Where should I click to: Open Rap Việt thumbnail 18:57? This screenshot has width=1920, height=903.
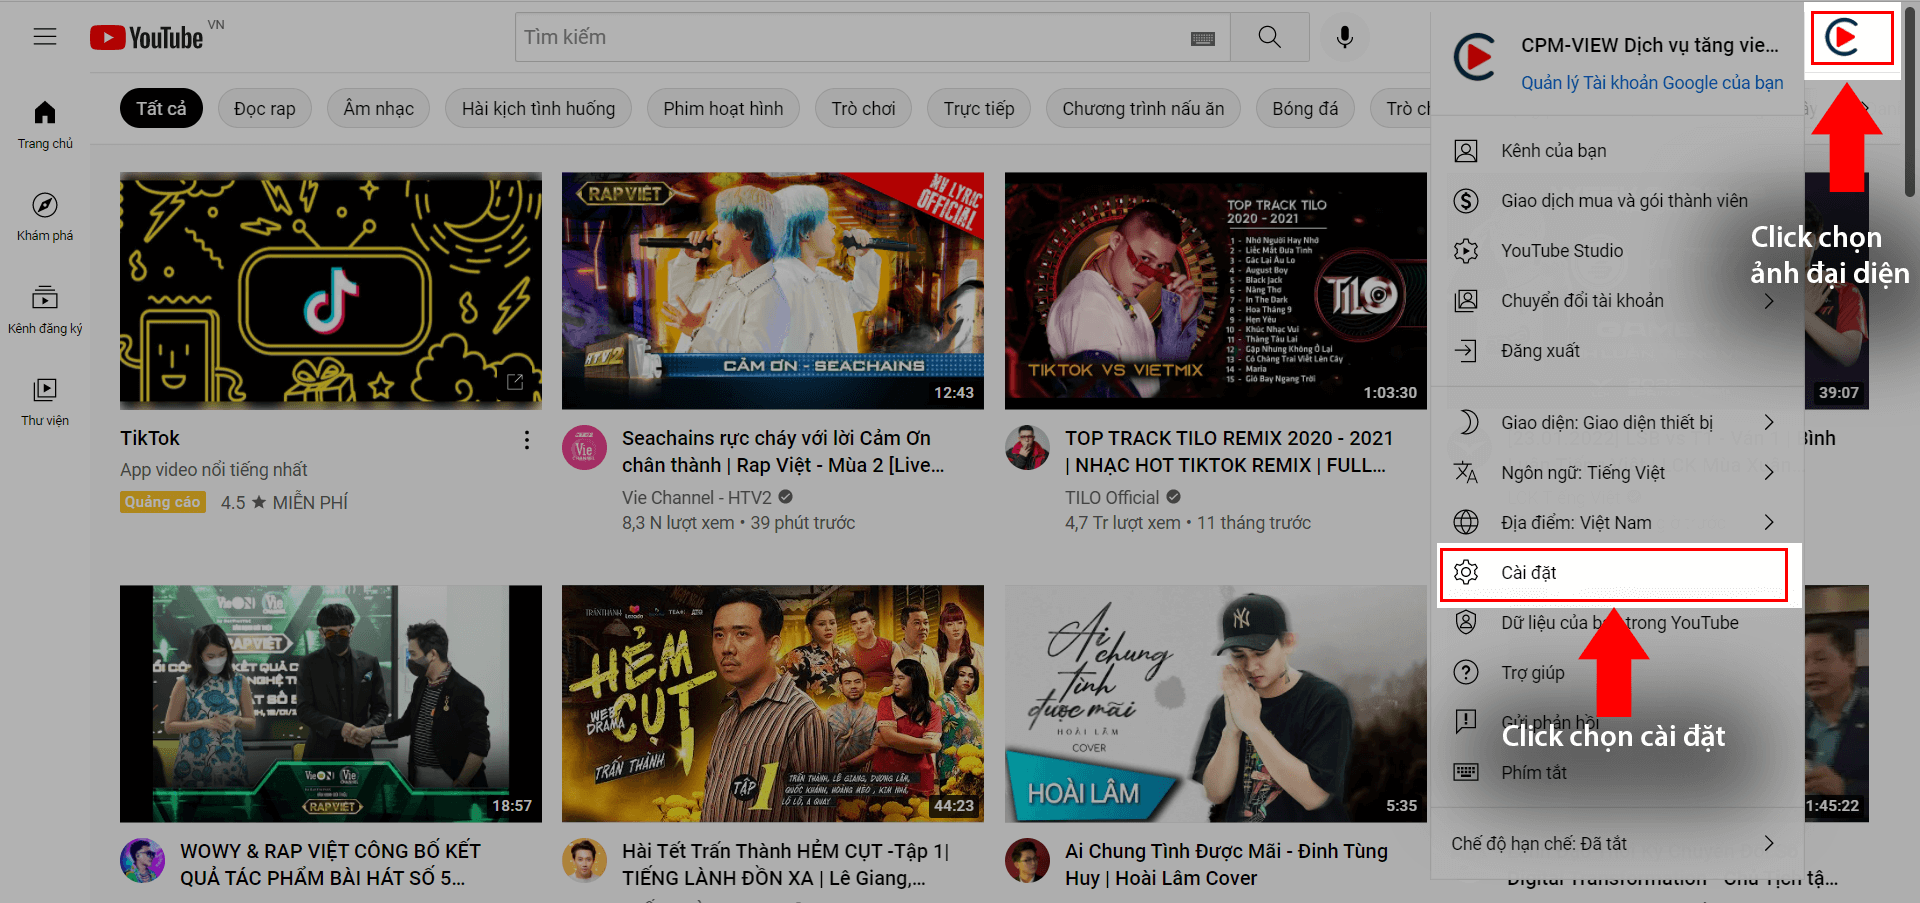pyautogui.click(x=331, y=704)
